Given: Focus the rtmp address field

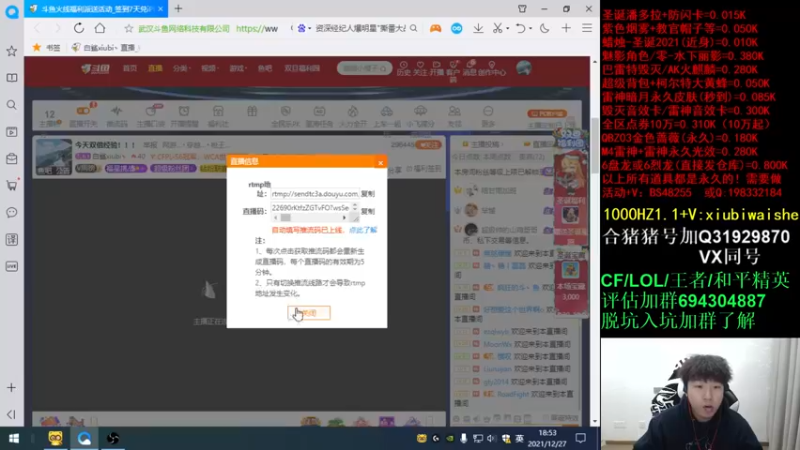Looking at the screenshot, I should tap(315, 194).
